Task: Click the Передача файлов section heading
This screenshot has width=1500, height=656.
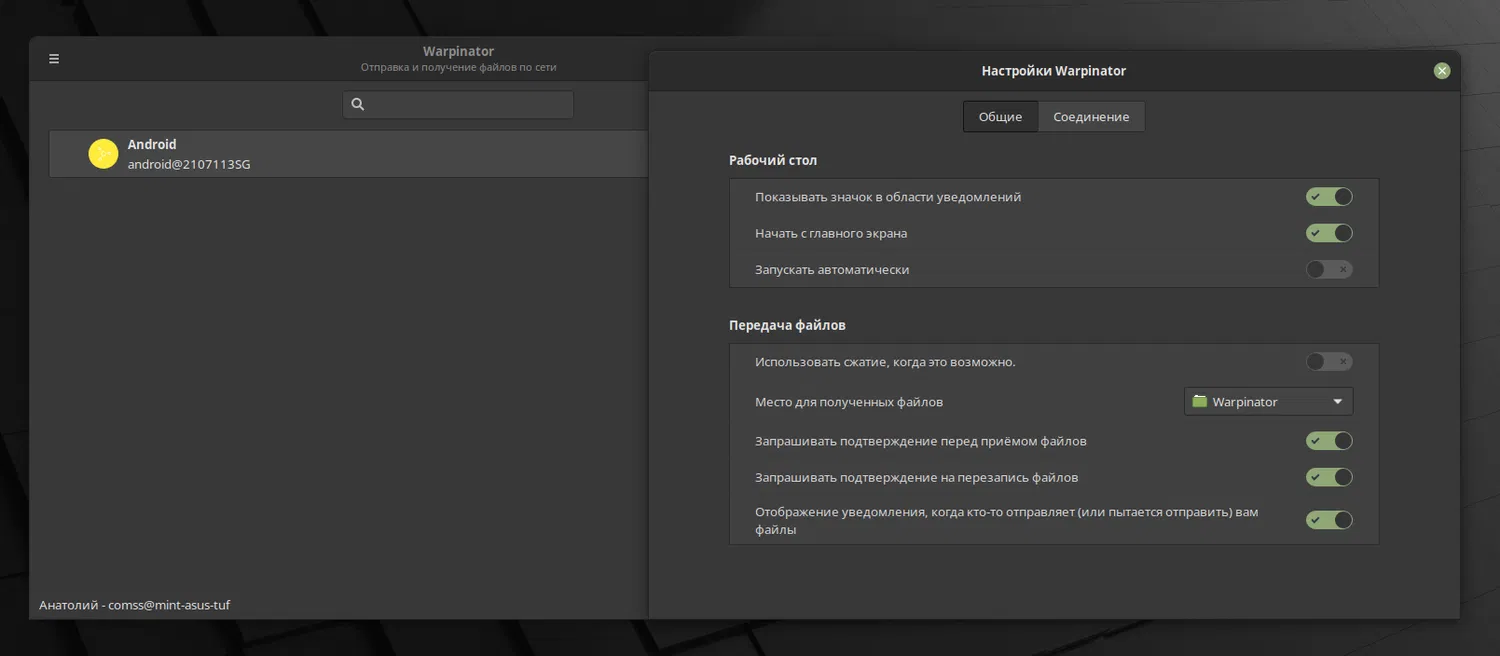Action: tap(788, 325)
